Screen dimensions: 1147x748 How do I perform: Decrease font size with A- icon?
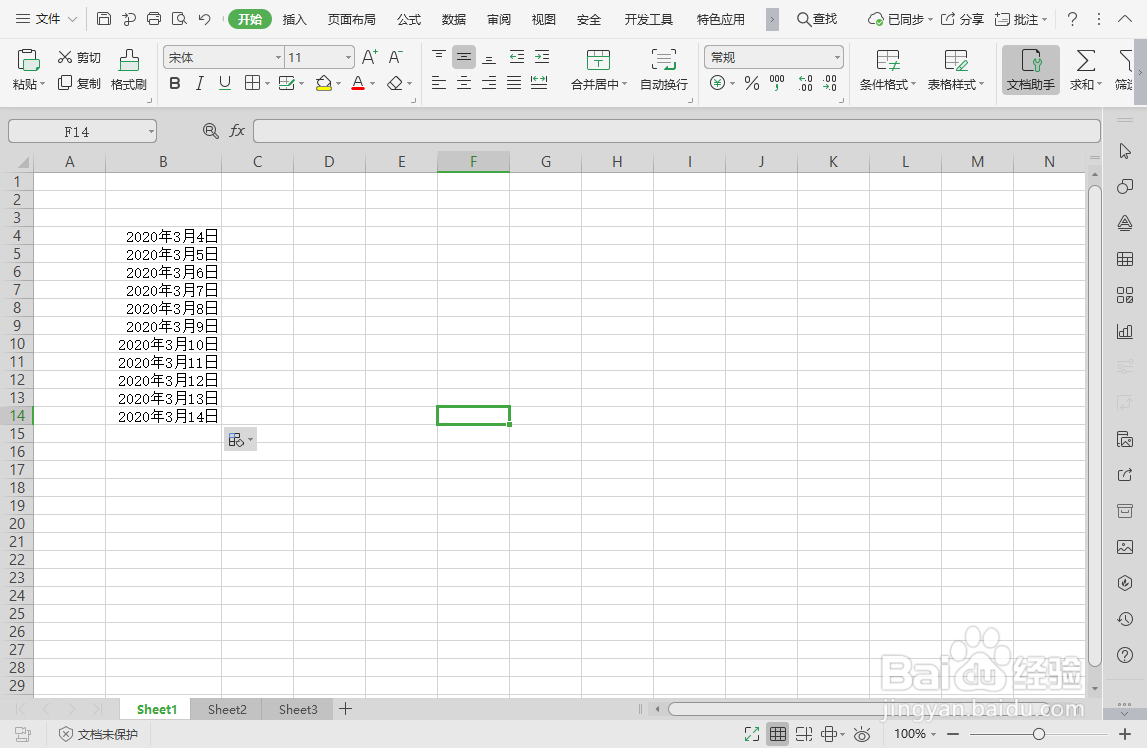pyautogui.click(x=396, y=57)
